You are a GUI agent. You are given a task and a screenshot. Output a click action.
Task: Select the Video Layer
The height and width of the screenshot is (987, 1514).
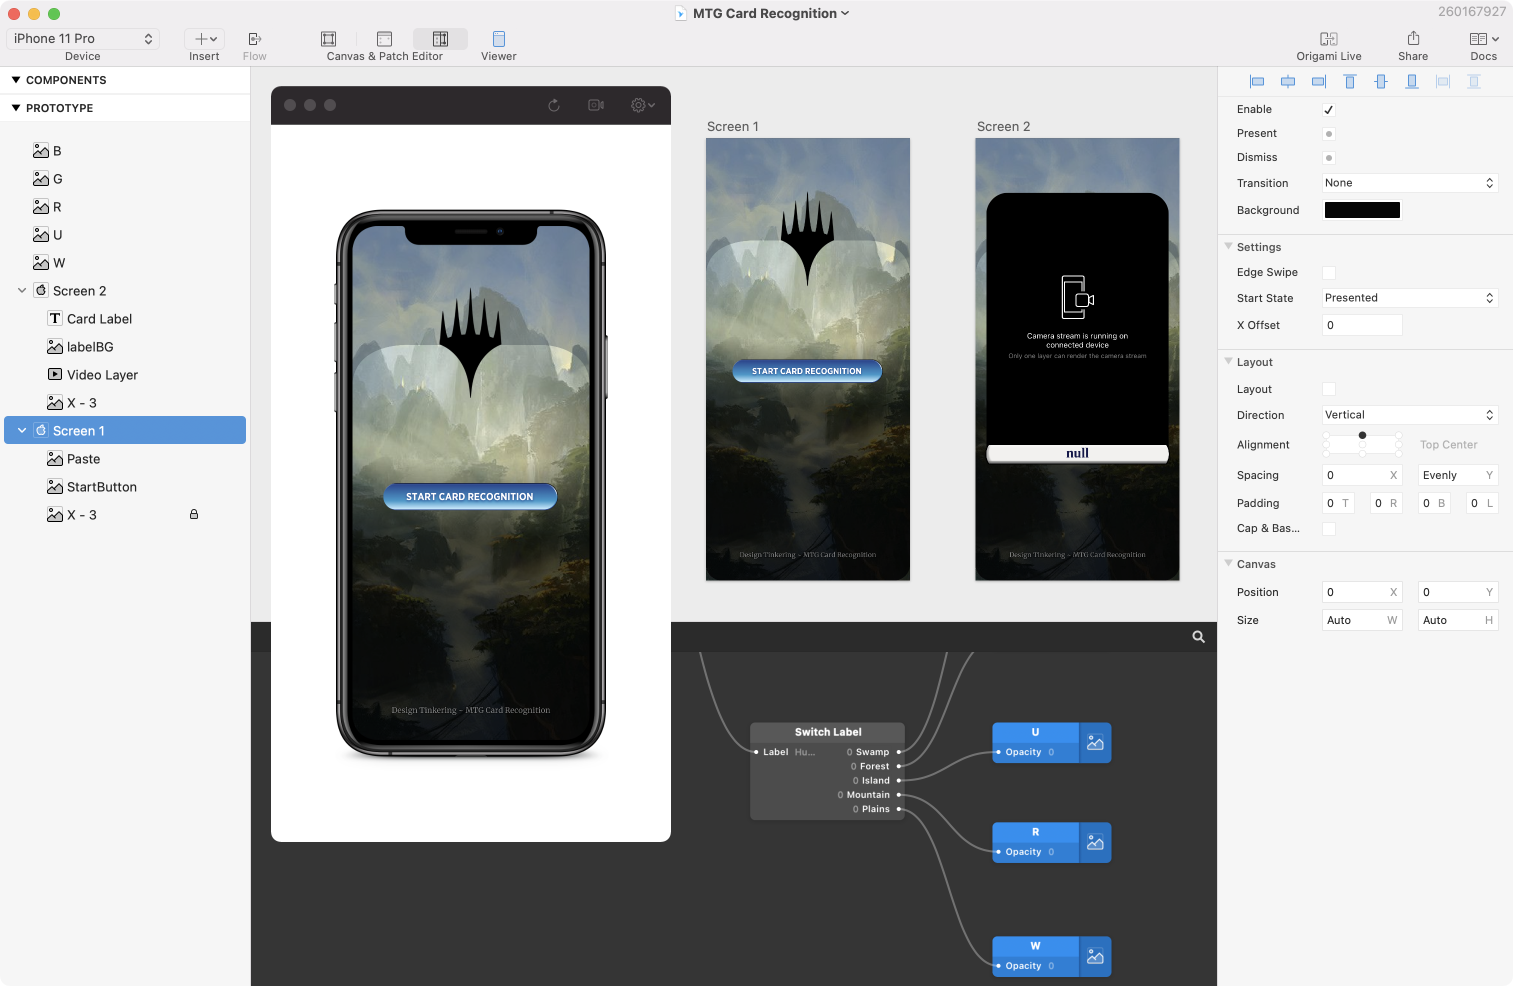(x=125, y=375)
